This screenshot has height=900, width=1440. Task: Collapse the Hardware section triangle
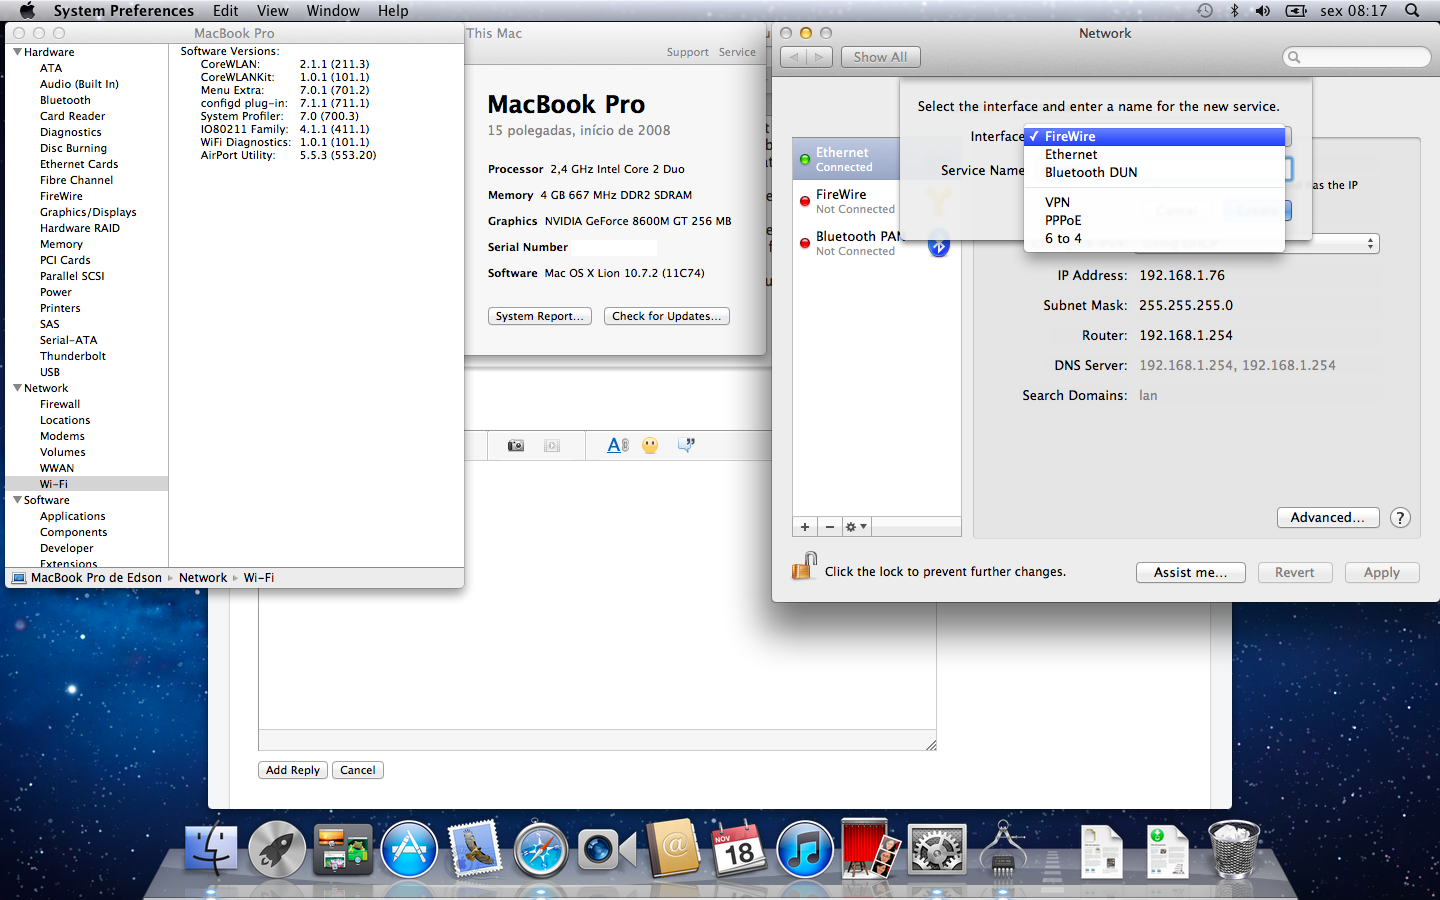pyautogui.click(x=17, y=52)
